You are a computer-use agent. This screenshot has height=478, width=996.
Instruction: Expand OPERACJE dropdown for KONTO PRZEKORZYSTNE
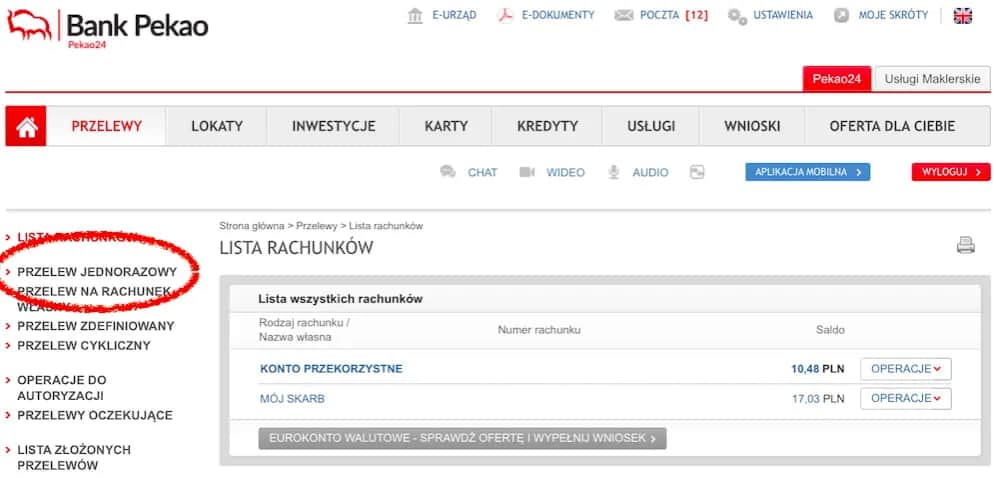click(906, 369)
